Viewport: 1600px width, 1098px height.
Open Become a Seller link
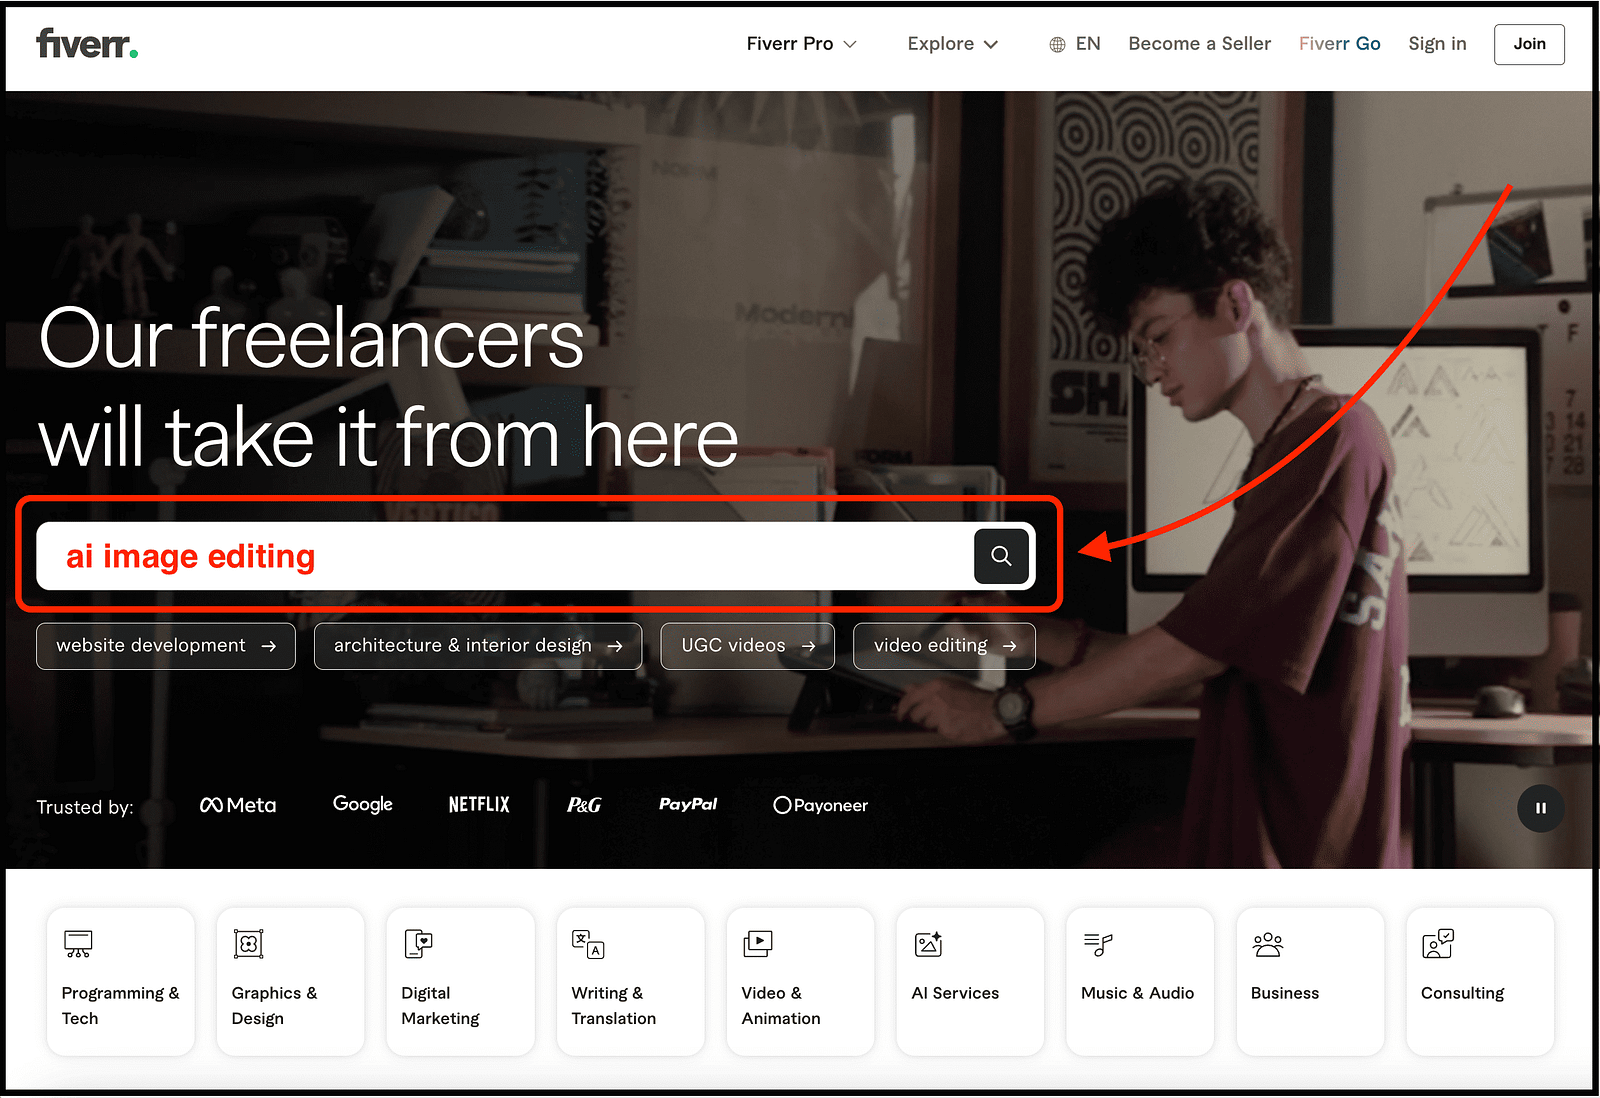pos(1199,44)
